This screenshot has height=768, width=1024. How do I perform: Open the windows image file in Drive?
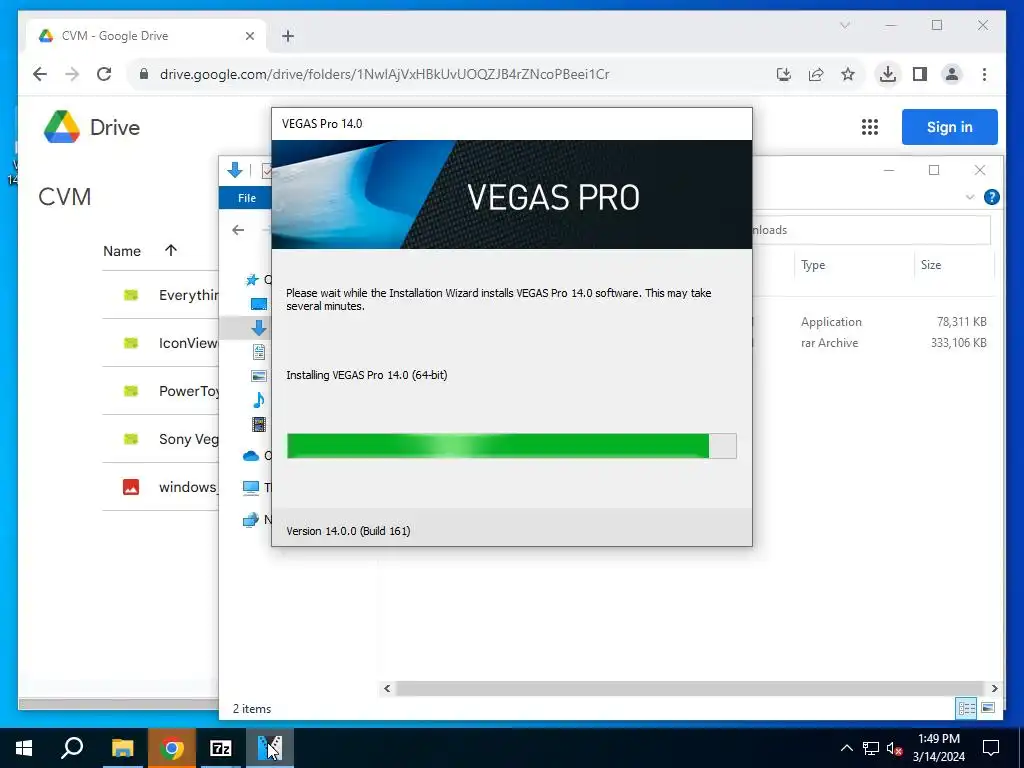160,487
